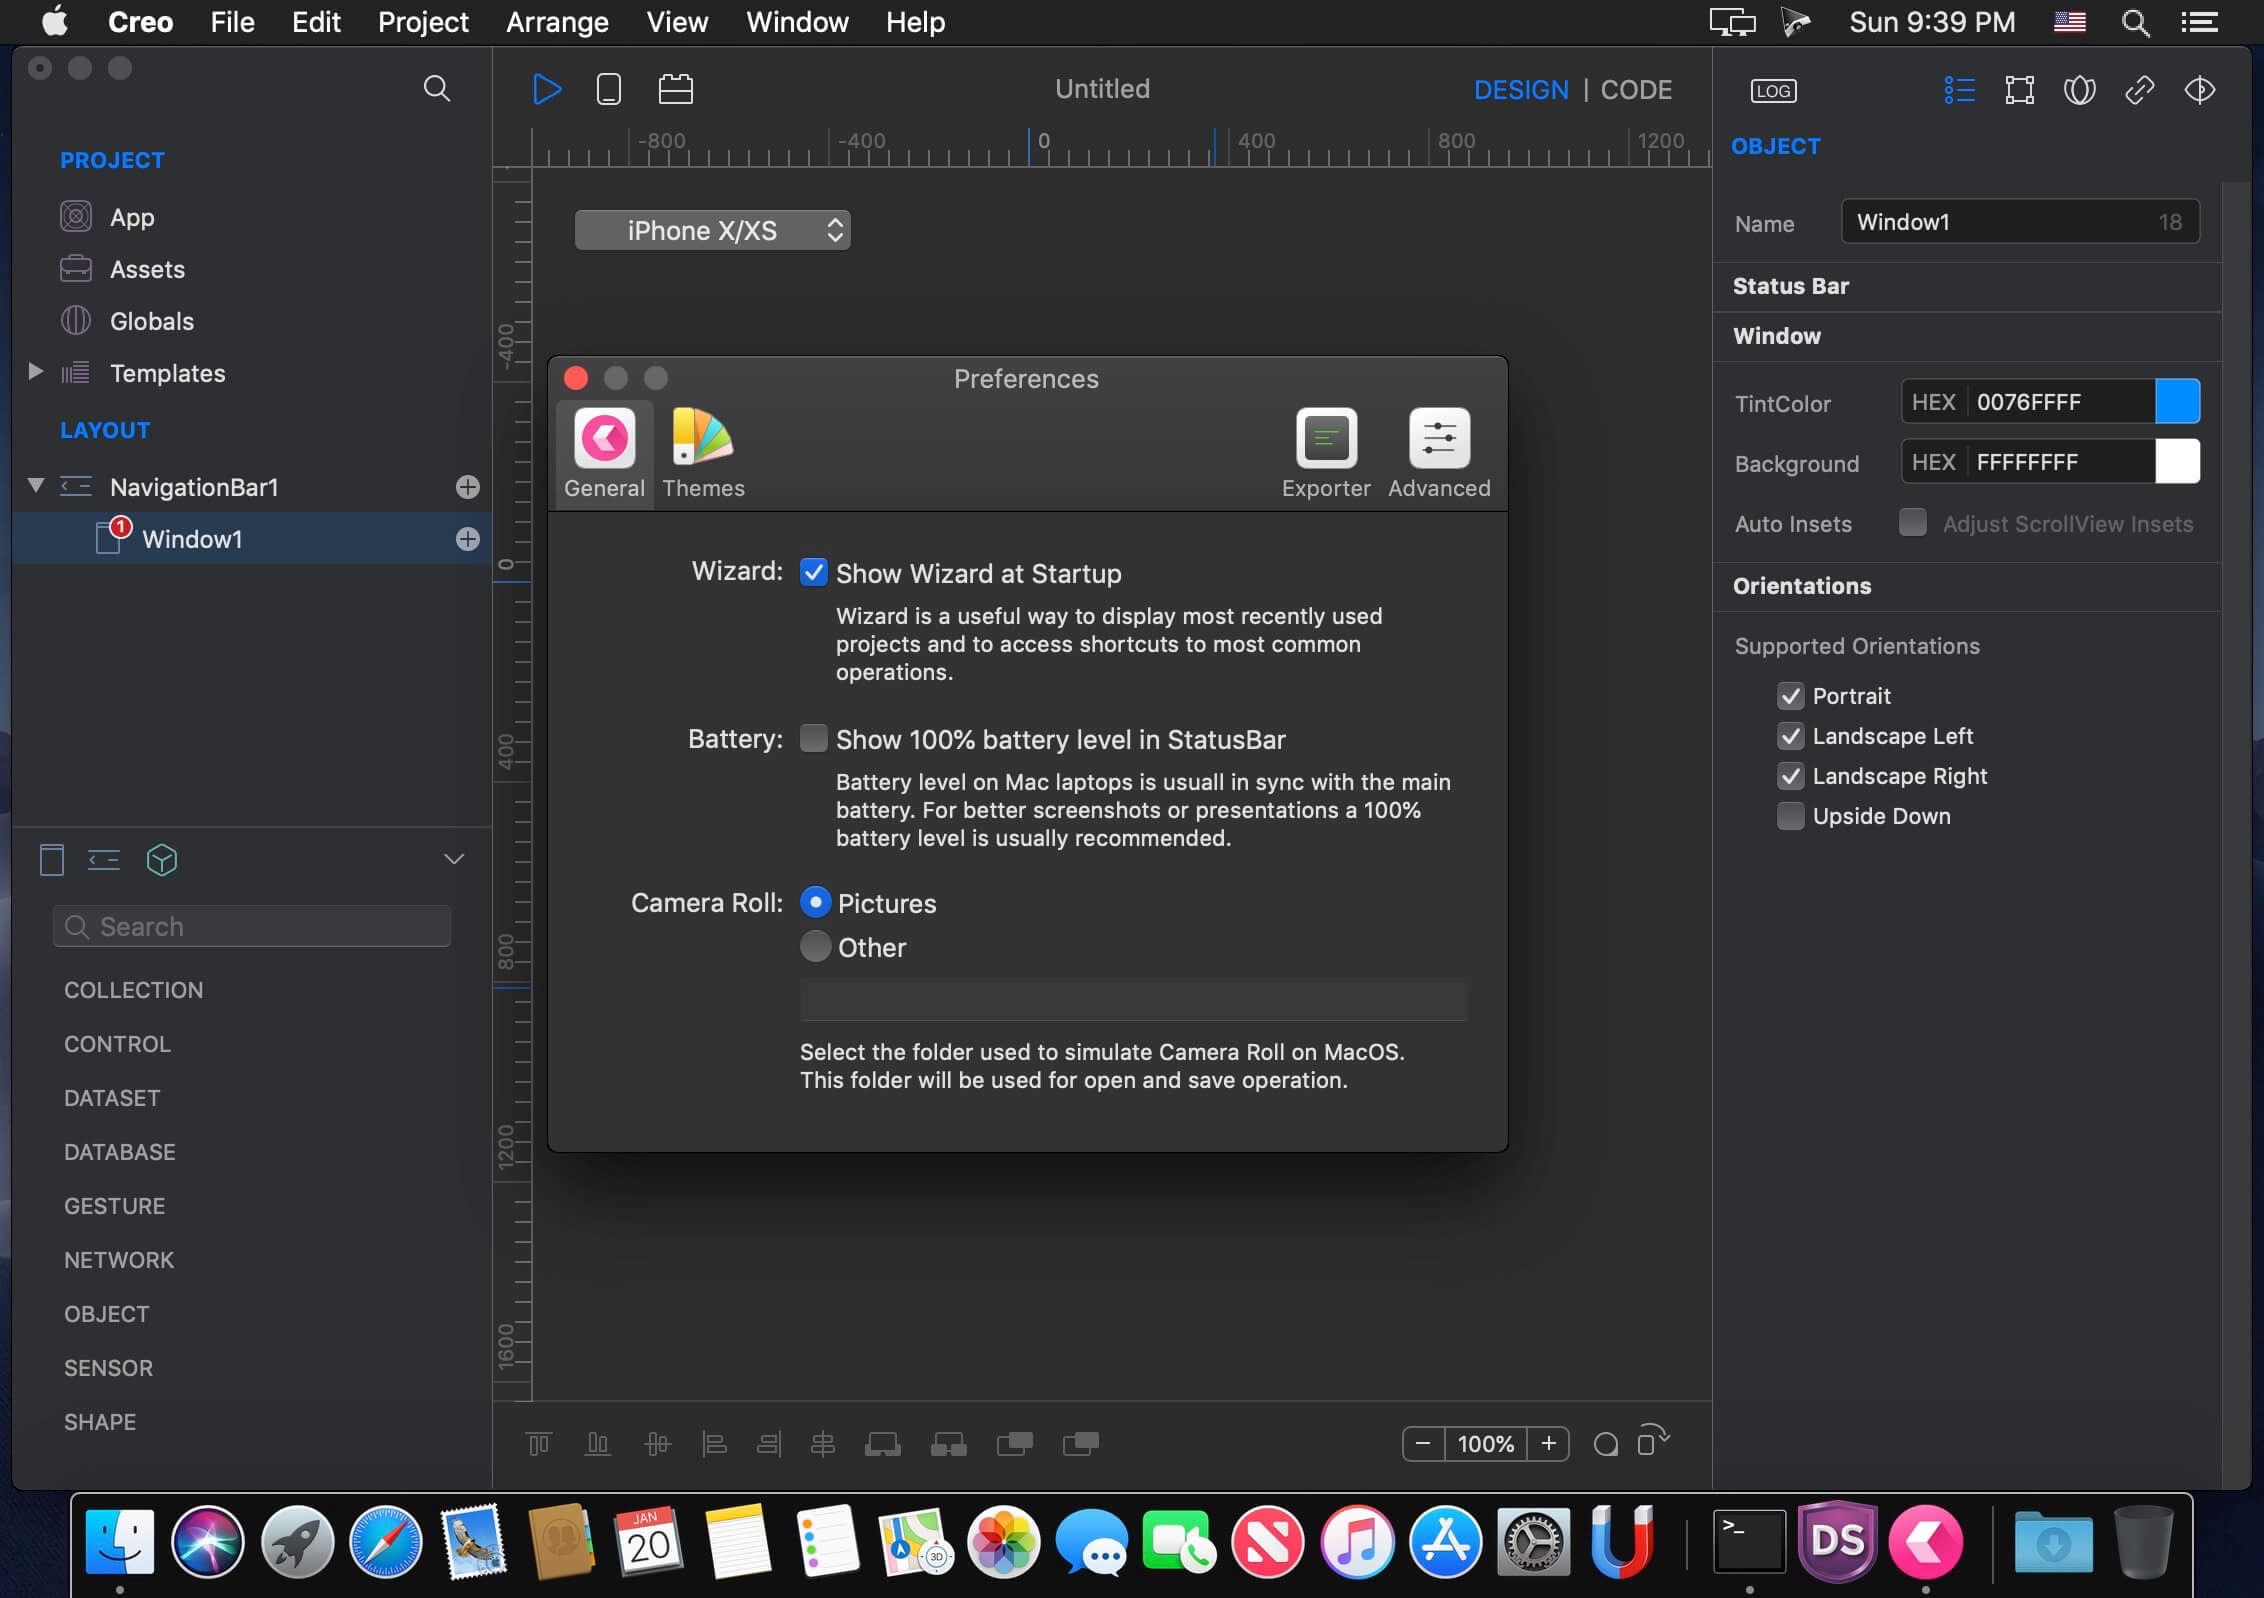Open the Themes preferences pane
The image size is (2264, 1598).
(703, 453)
